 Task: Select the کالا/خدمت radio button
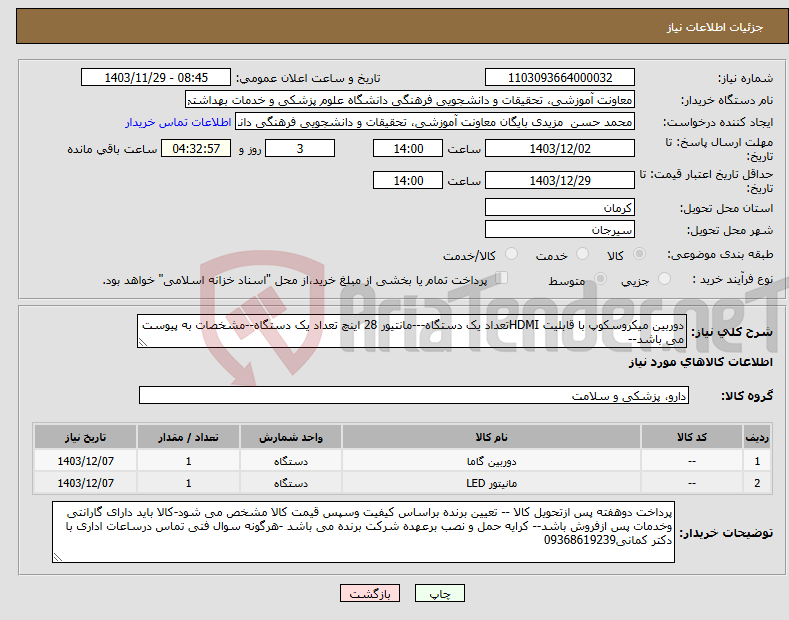coord(511,254)
